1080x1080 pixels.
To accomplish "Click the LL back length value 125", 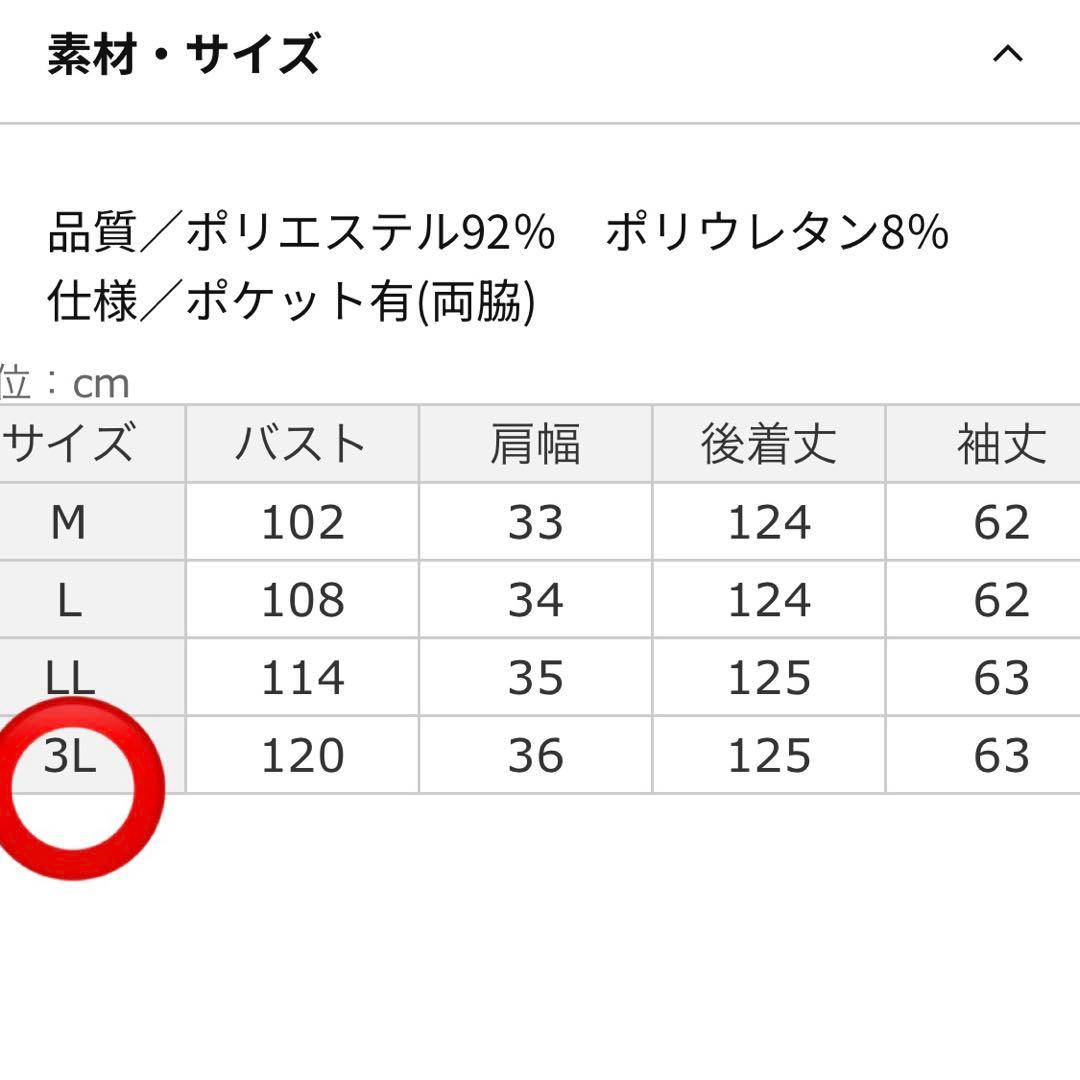I will click(768, 678).
